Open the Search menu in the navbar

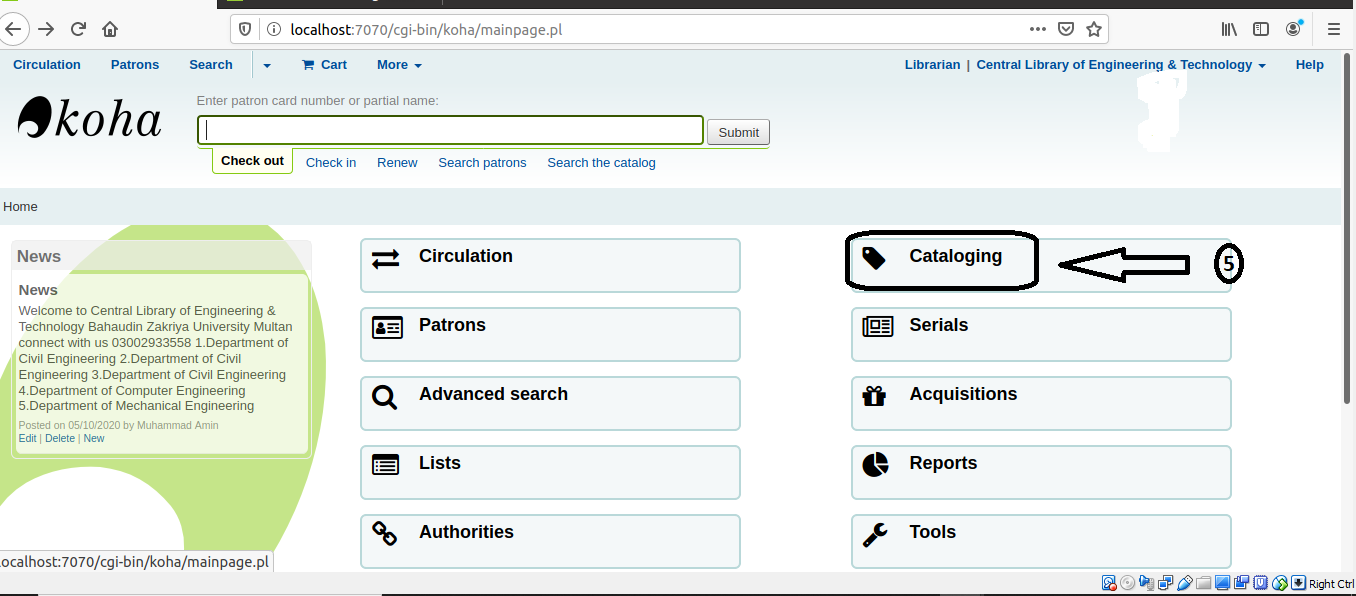(x=210, y=65)
